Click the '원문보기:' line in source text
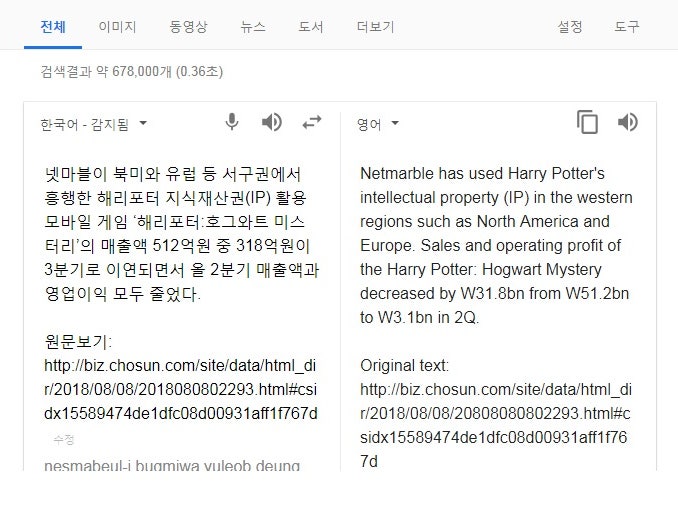The height and width of the screenshot is (516, 678). [78, 342]
